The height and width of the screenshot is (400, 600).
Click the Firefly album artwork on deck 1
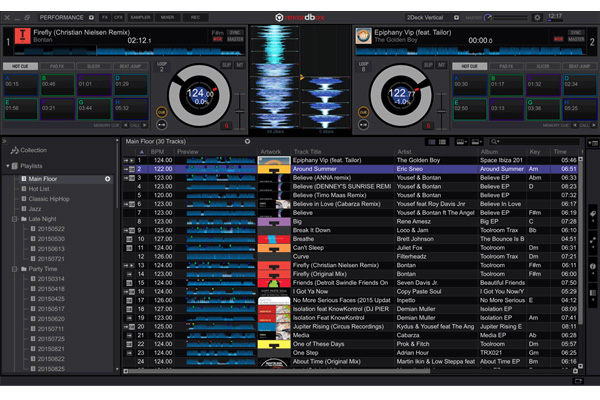22,36
